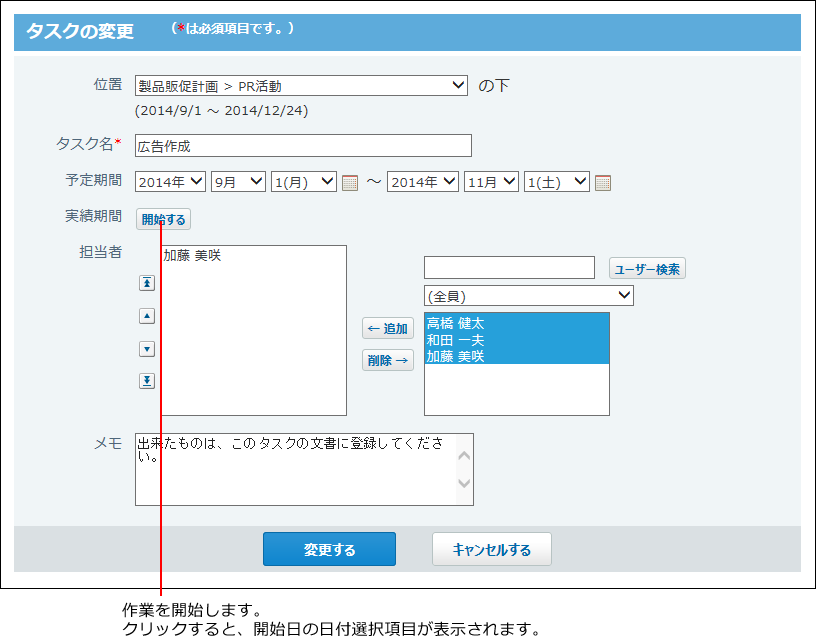Move selected assignee down one position
The image size is (816, 642).
(x=147, y=349)
